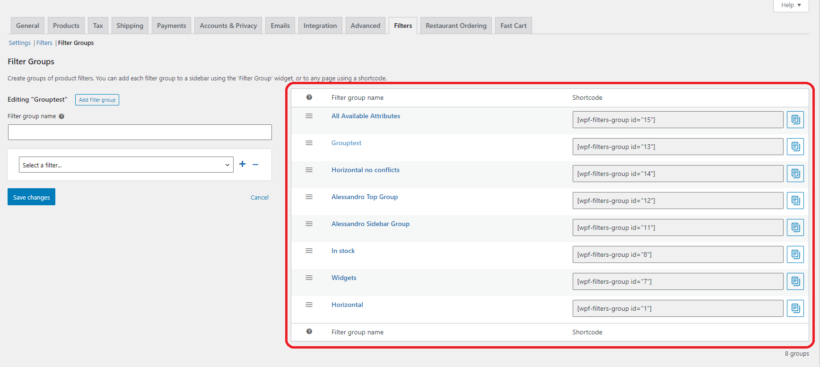Switch to the Fast Cart tab
Screen dimensions: 820x367
(x=514, y=26)
